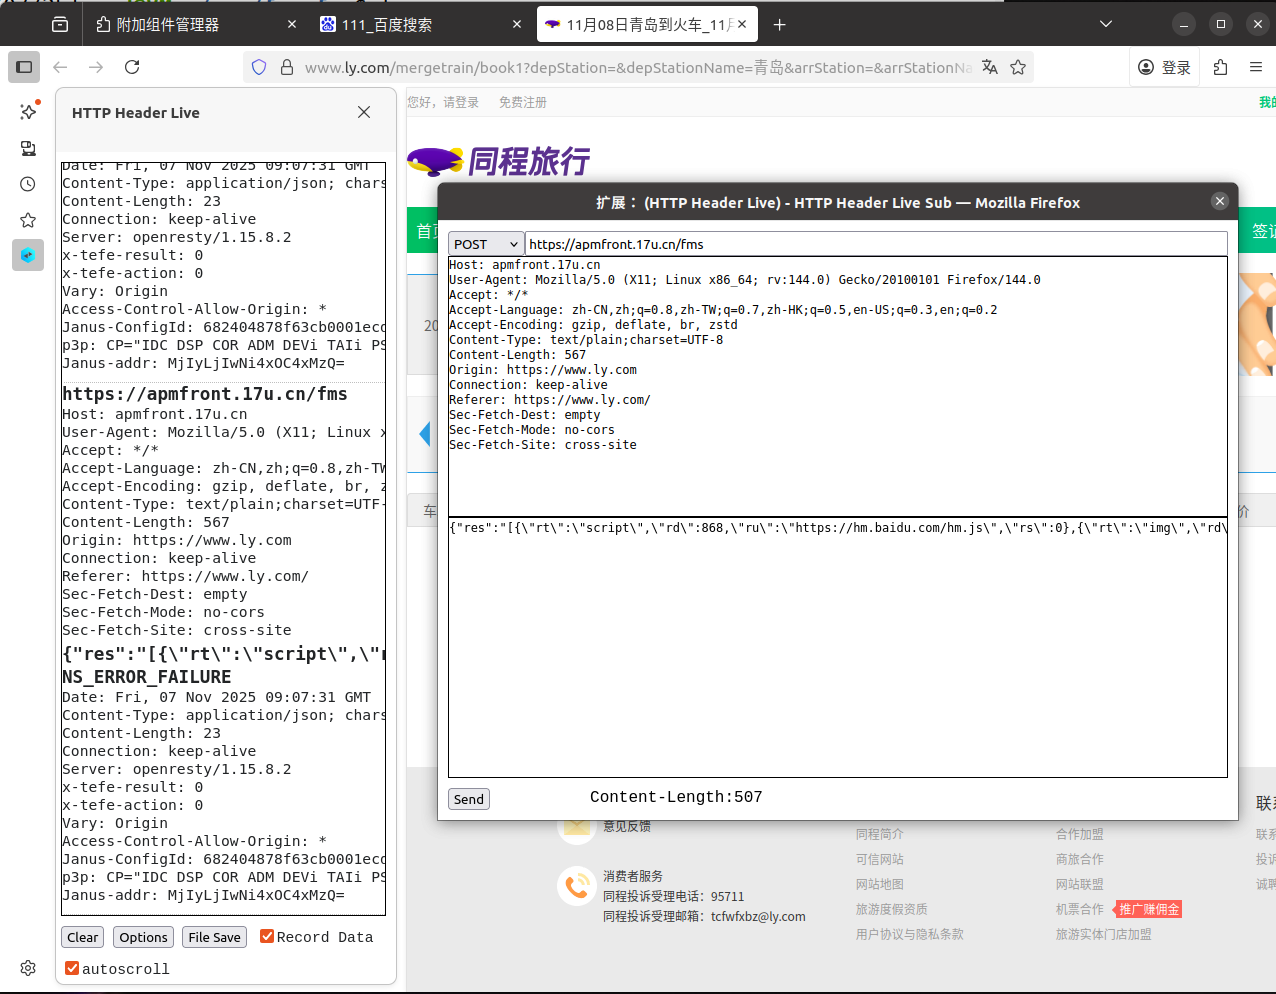Click the previous date arrow on page
Screen dimensions: 1276x994
(425, 433)
